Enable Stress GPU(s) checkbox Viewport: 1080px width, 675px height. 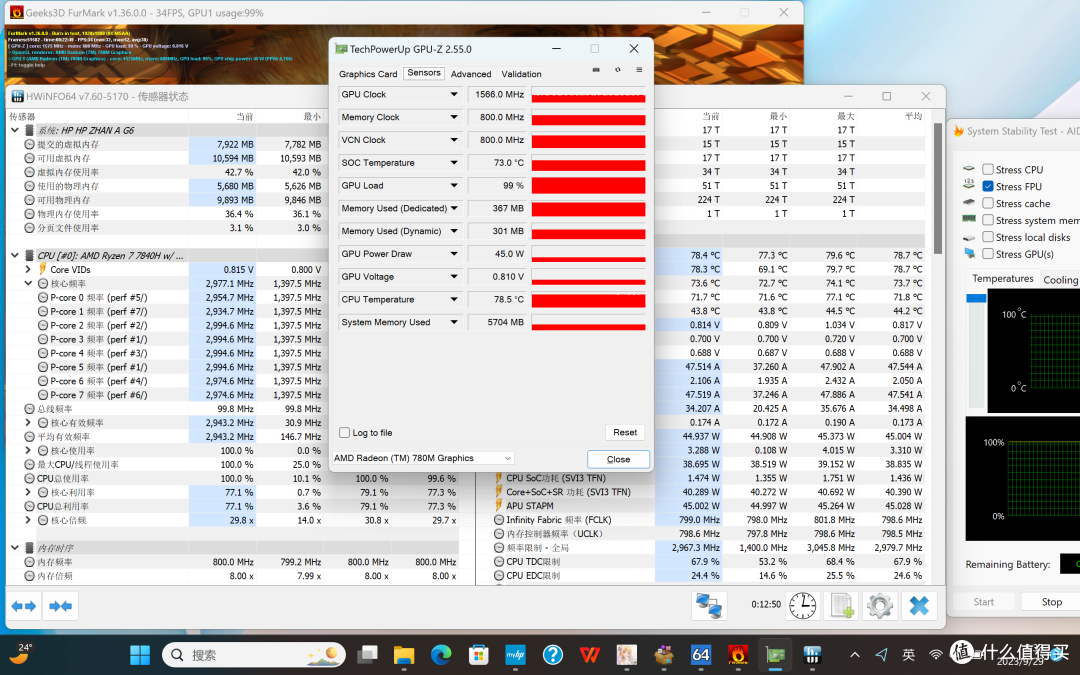click(x=988, y=254)
